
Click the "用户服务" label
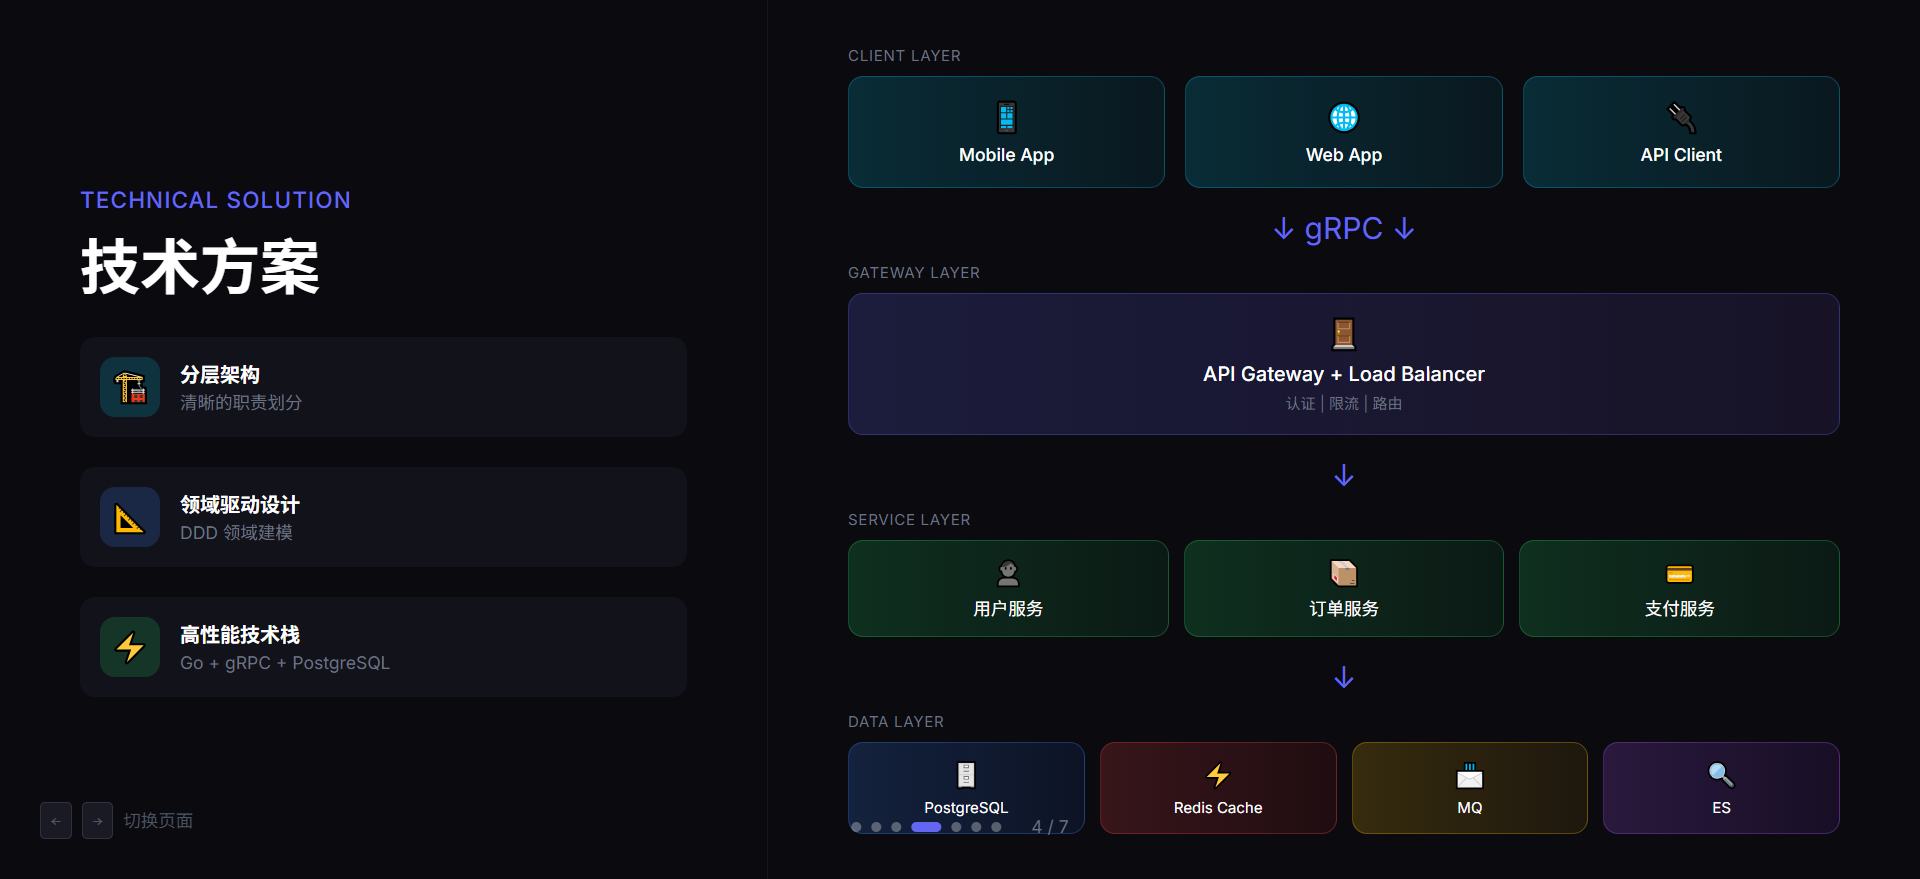pos(1008,609)
